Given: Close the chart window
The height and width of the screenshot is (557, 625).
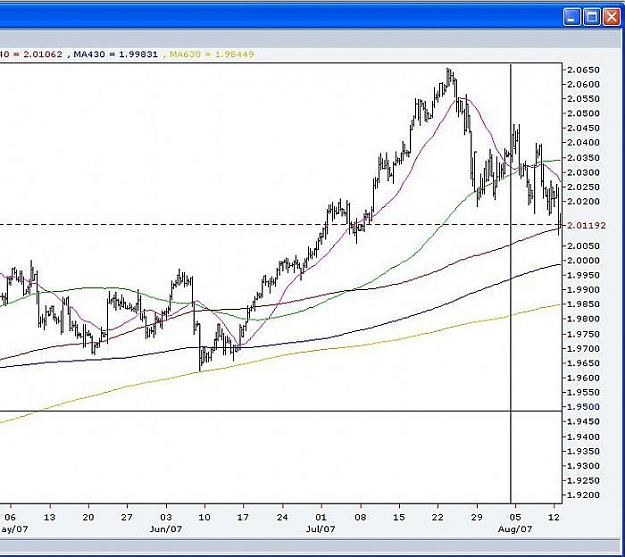Looking at the screenshot, I should [612, 17].
